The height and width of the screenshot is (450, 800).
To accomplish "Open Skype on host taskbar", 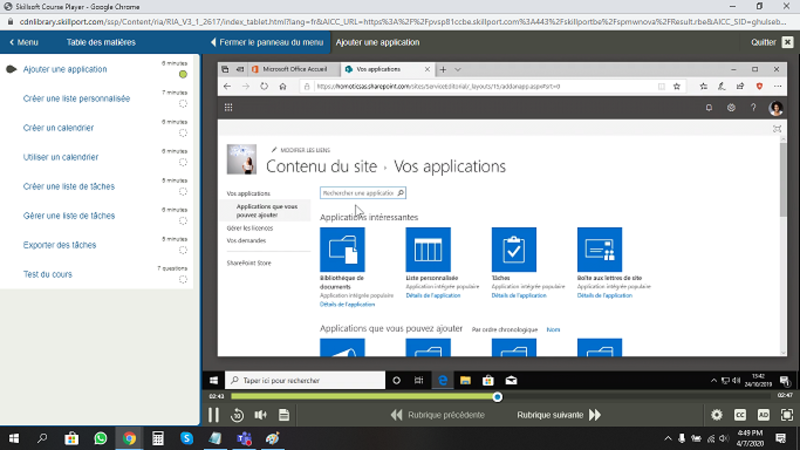I will pyautogui.click(x=186, y=438).
